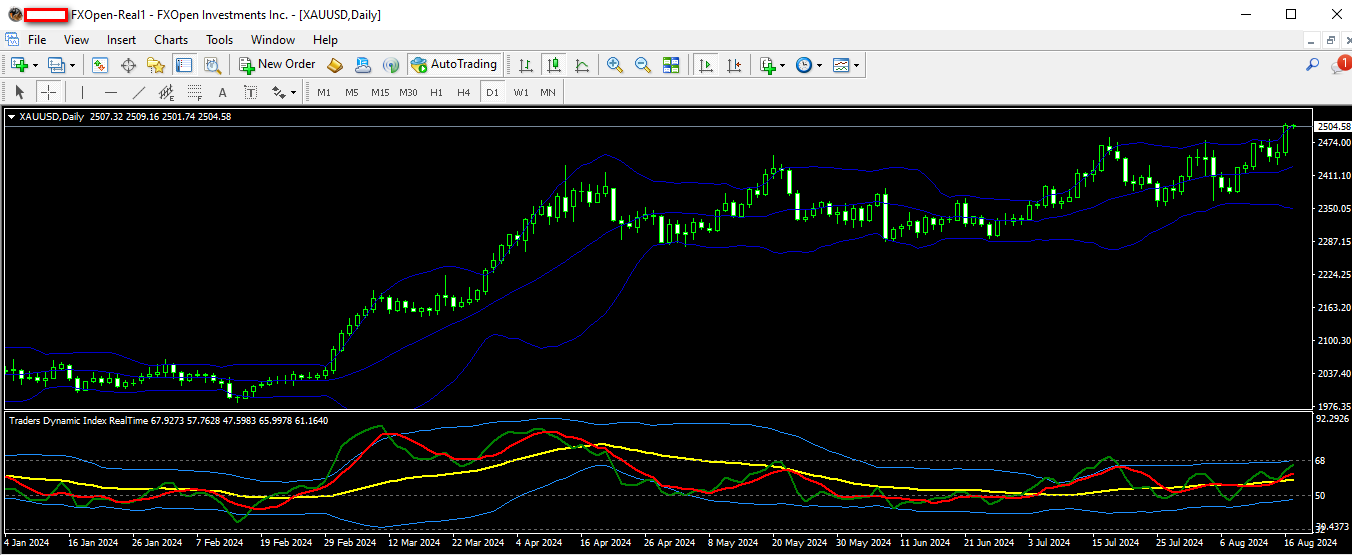Switch to the M30 timeframe
The width and height of the screenshot is (1352, 556).
coord(408,93)
